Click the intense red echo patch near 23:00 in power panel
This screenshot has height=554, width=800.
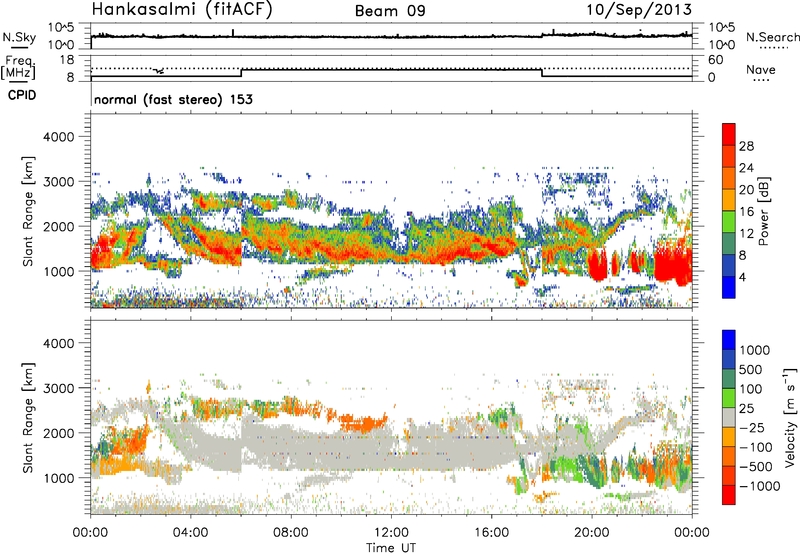click(672, 265)
